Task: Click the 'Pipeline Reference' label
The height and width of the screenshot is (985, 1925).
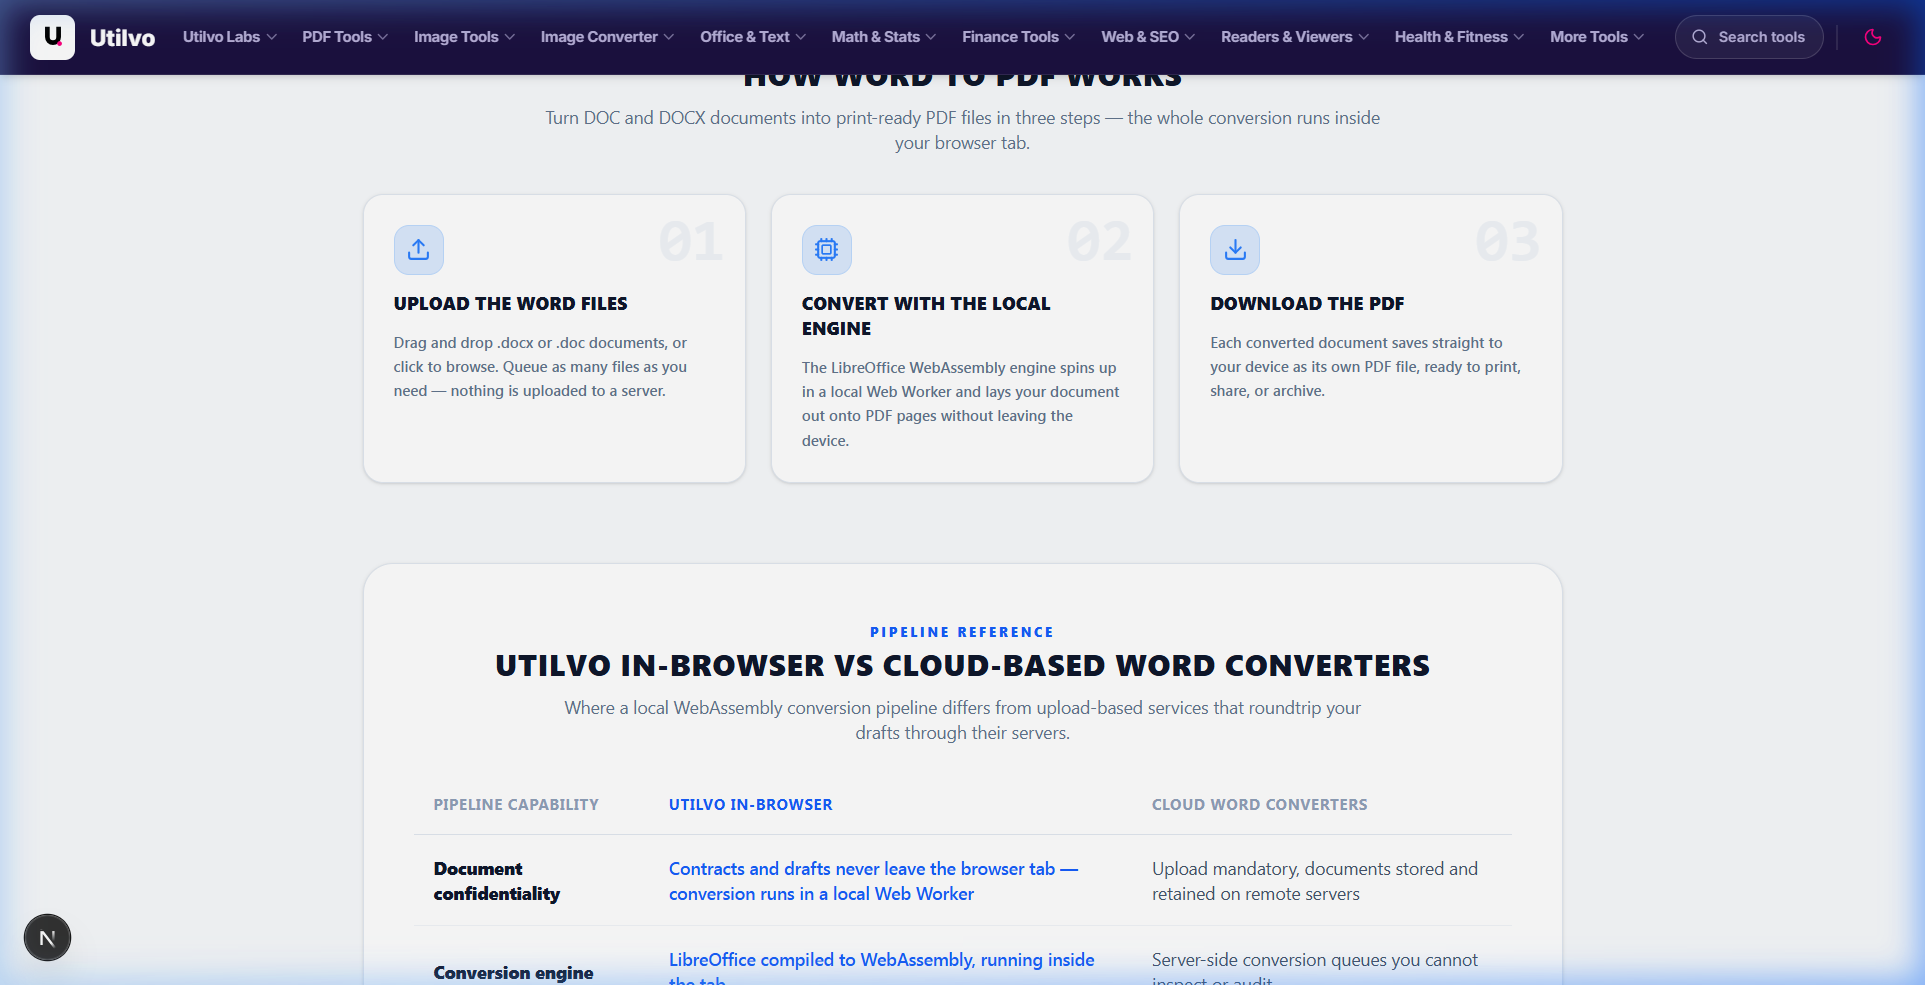Action: 962,632
